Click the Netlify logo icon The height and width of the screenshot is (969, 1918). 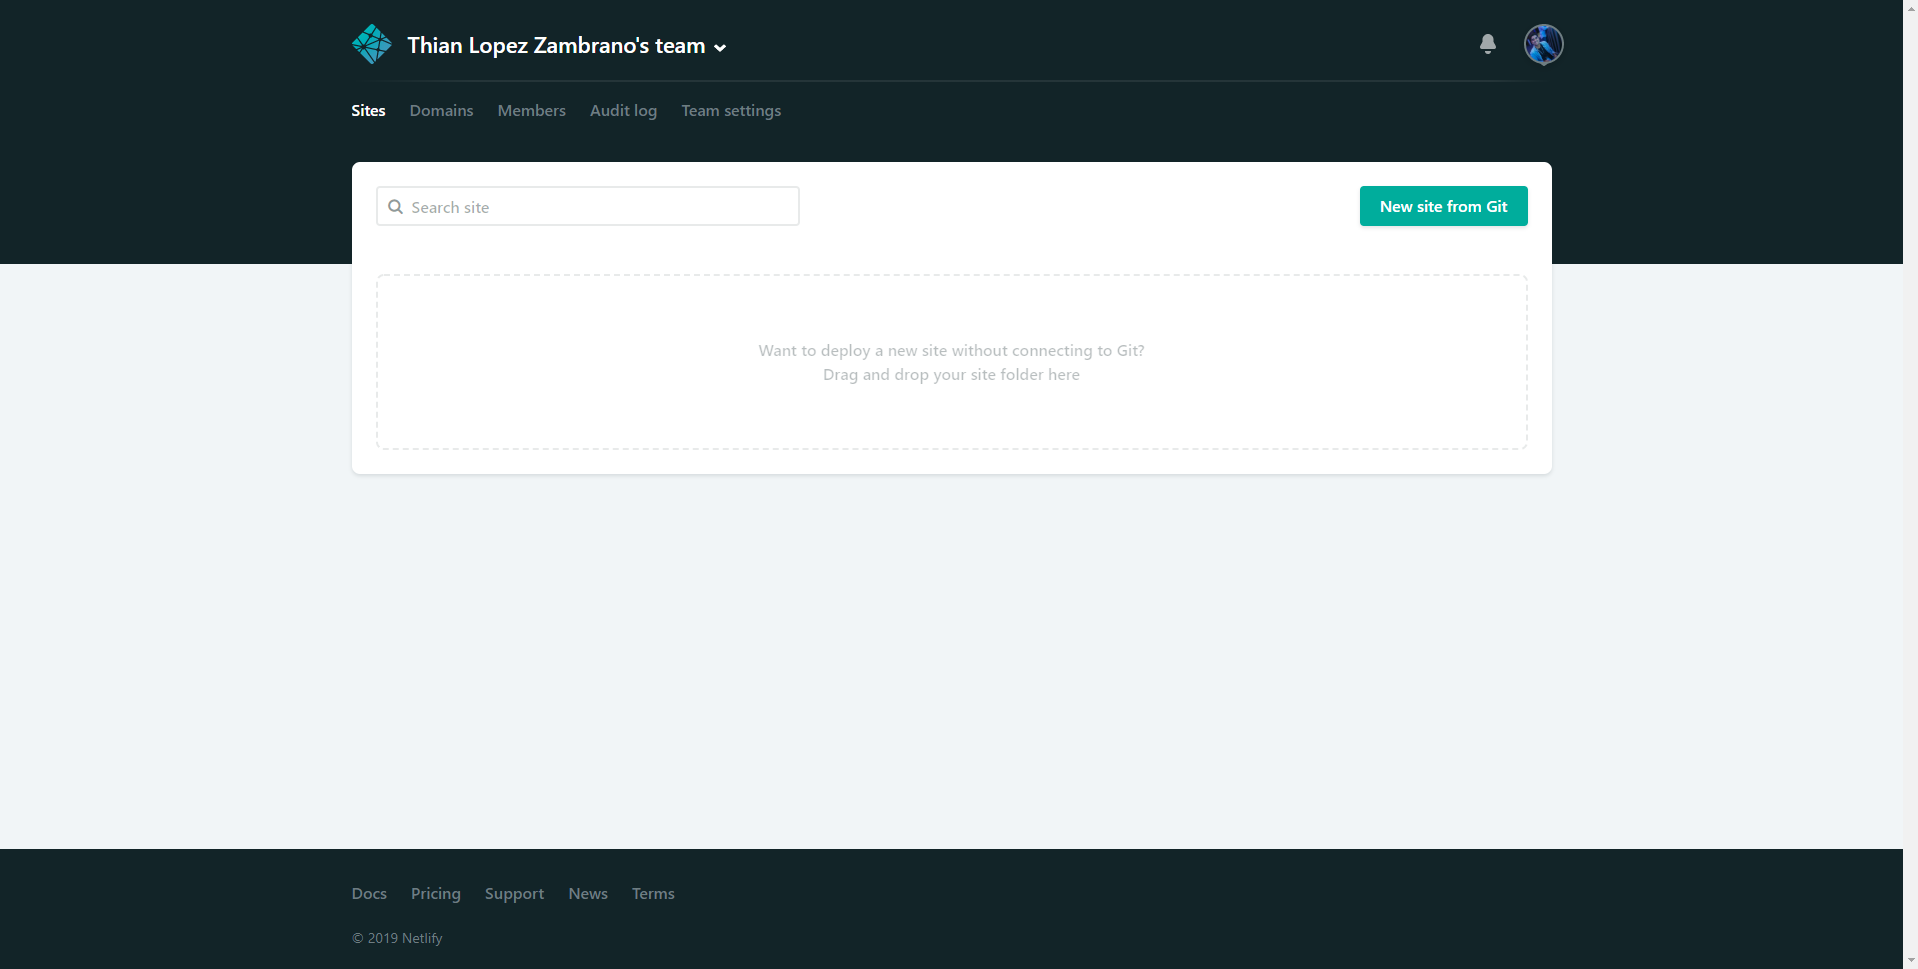pyautogui.click(x=371, y=44)
